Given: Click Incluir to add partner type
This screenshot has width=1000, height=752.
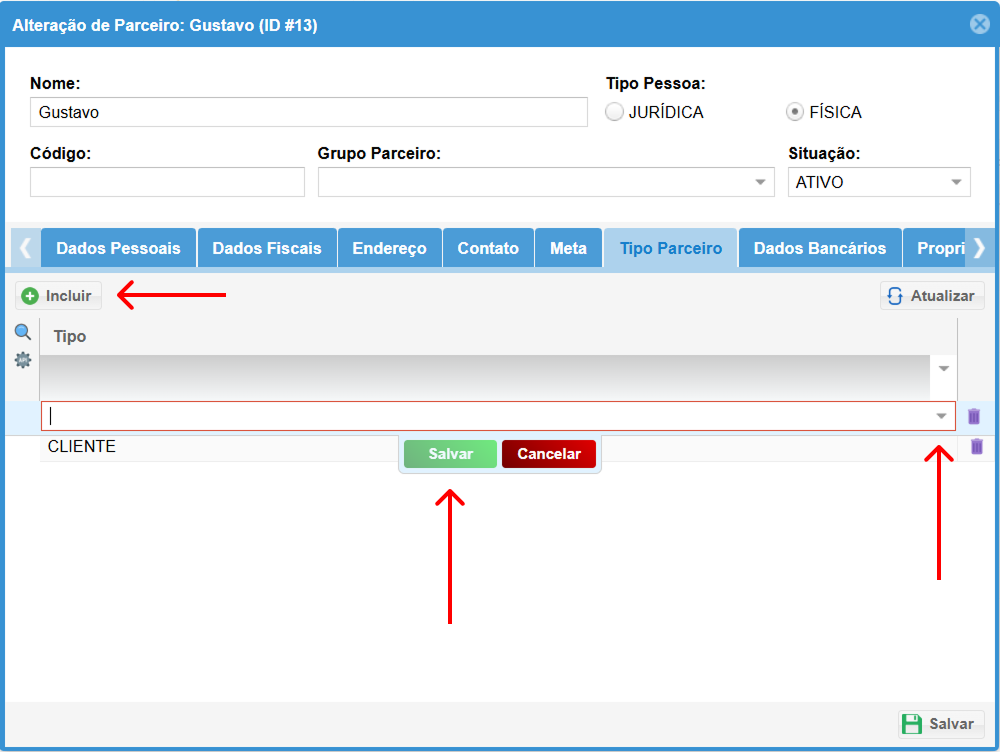Looking at the screenshot, I should [58, 296].
